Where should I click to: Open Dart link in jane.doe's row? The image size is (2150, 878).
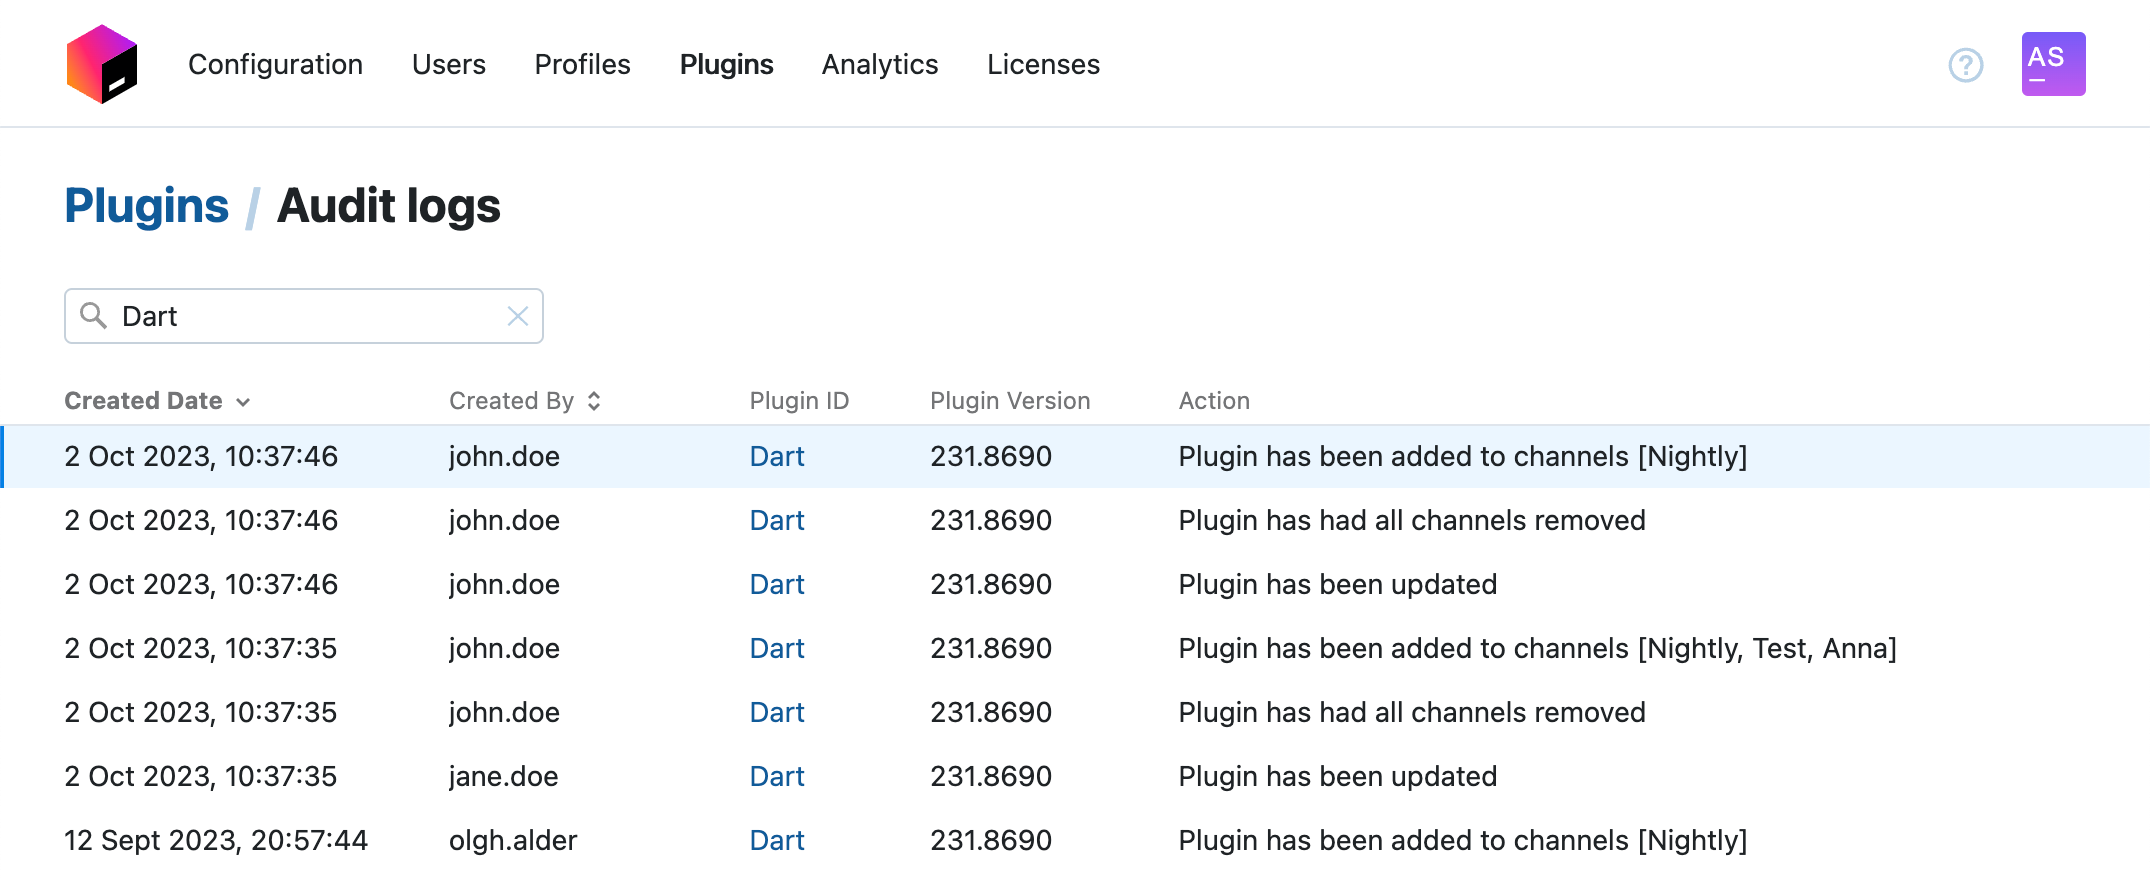[776, 777]
